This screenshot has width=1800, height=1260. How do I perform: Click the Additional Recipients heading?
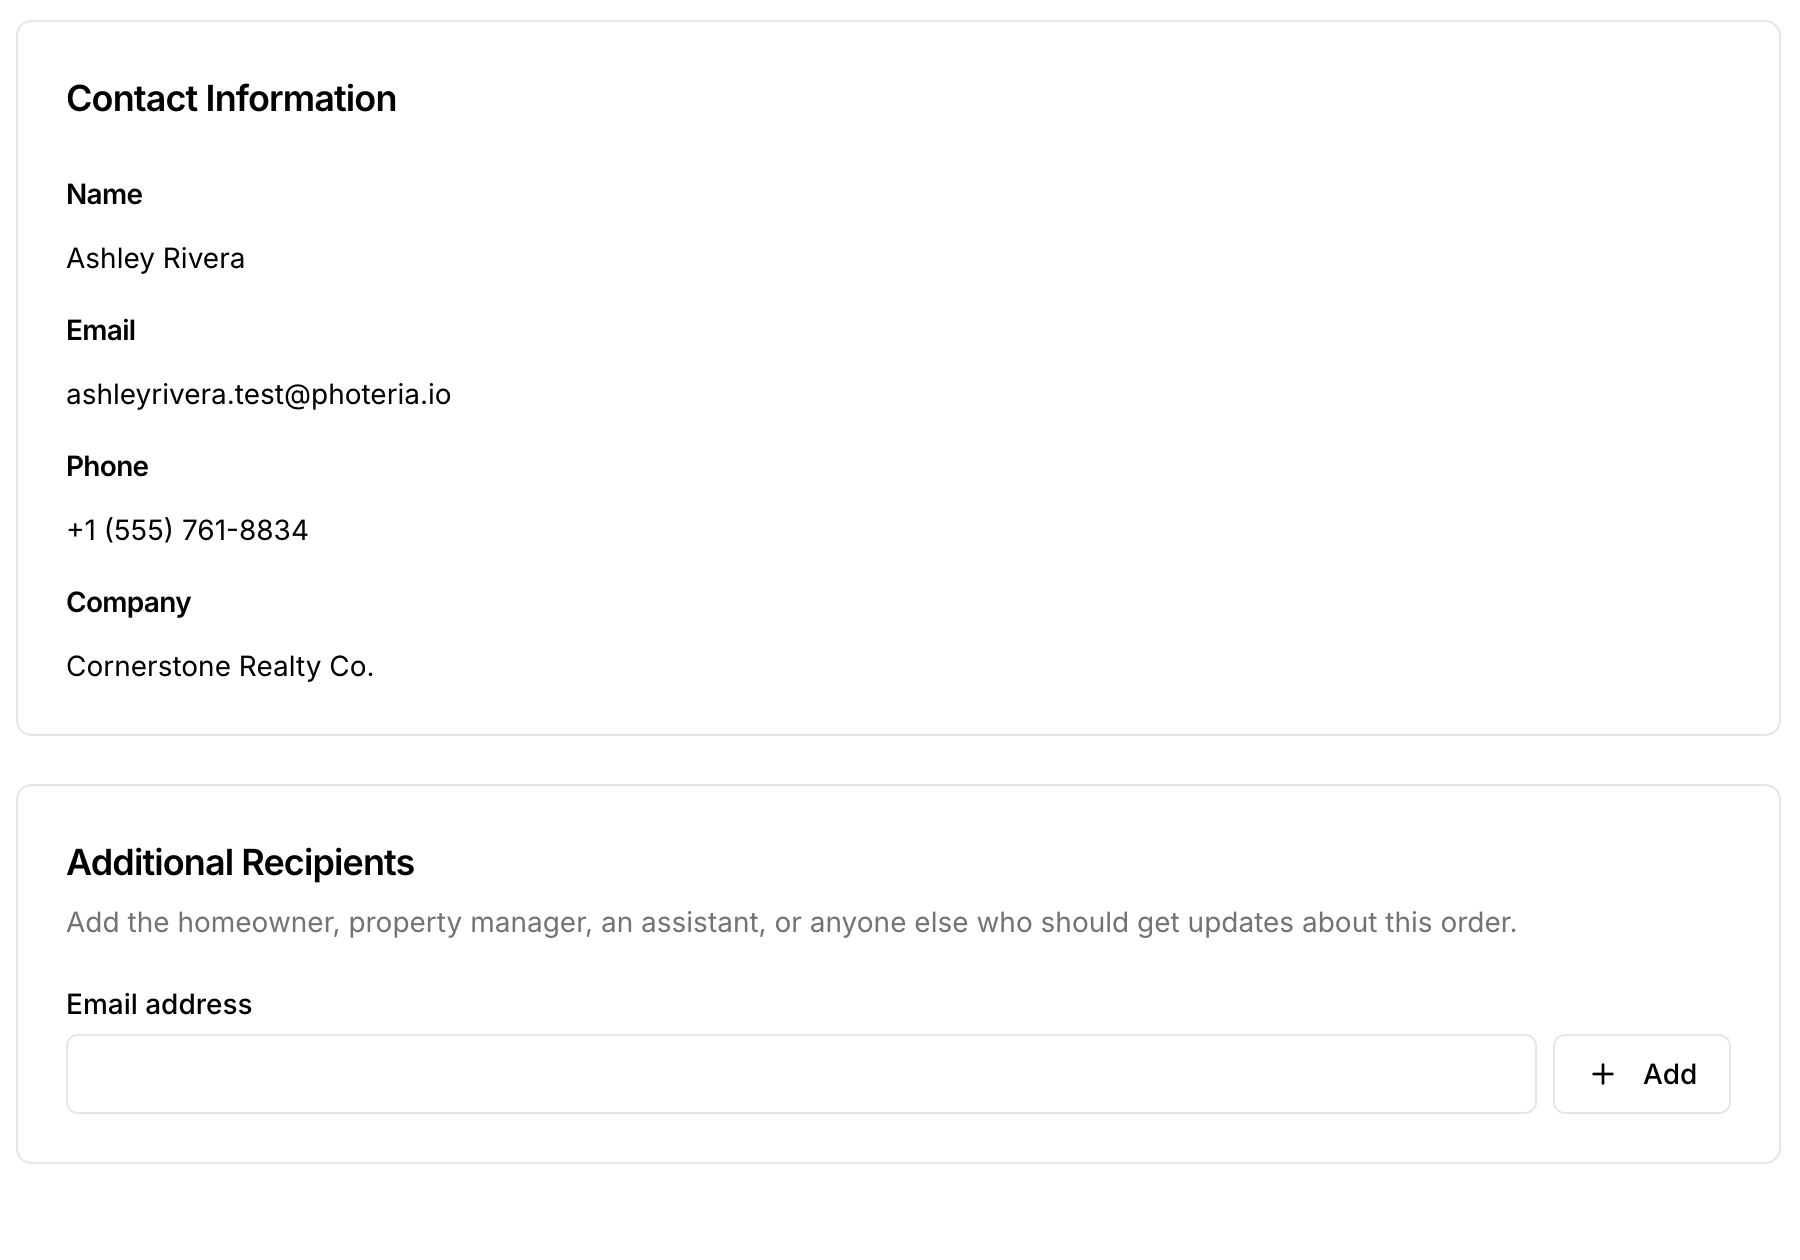click(240, 863)
